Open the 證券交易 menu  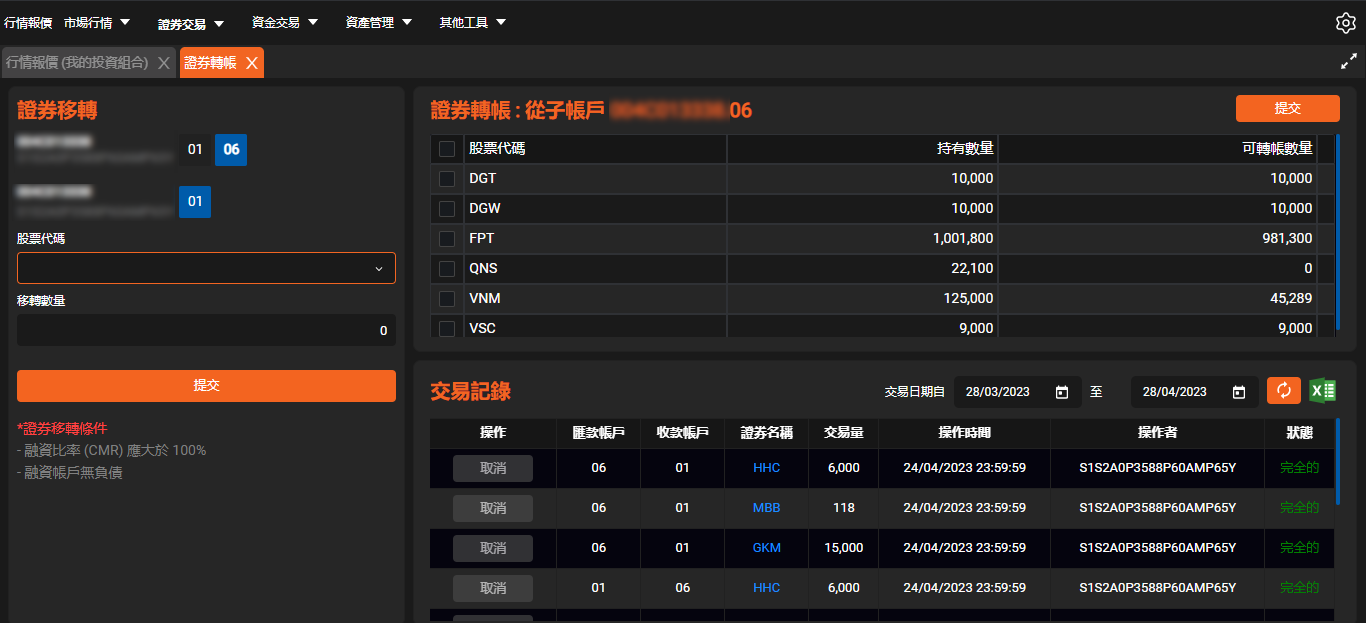pos(190,23)
